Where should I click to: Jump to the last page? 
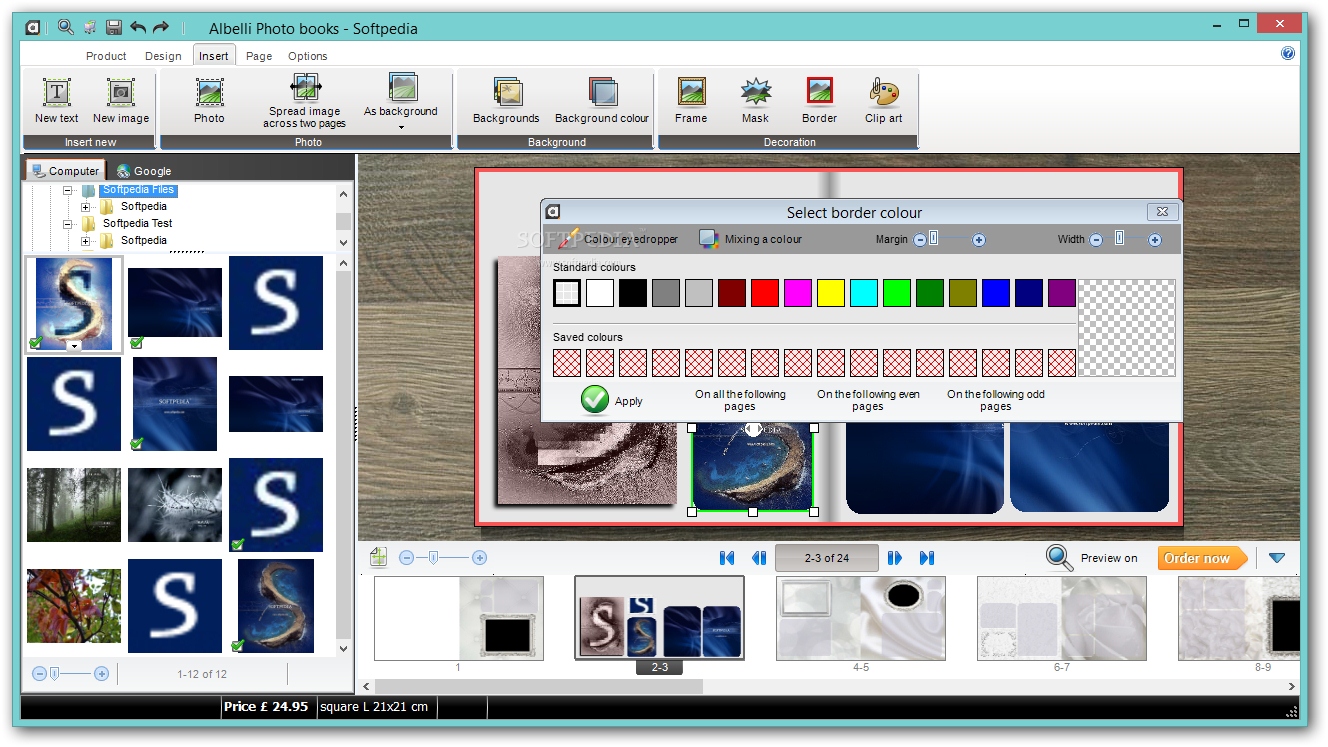pos(927,558)
